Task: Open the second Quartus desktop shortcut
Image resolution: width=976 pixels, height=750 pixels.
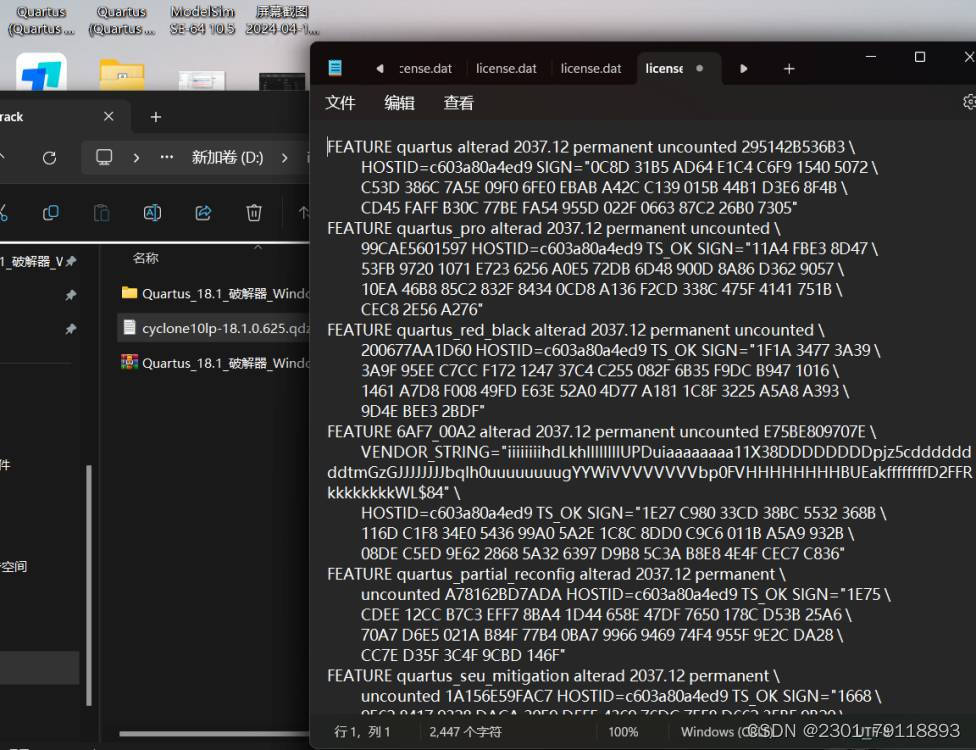Action: coord(121,20)
